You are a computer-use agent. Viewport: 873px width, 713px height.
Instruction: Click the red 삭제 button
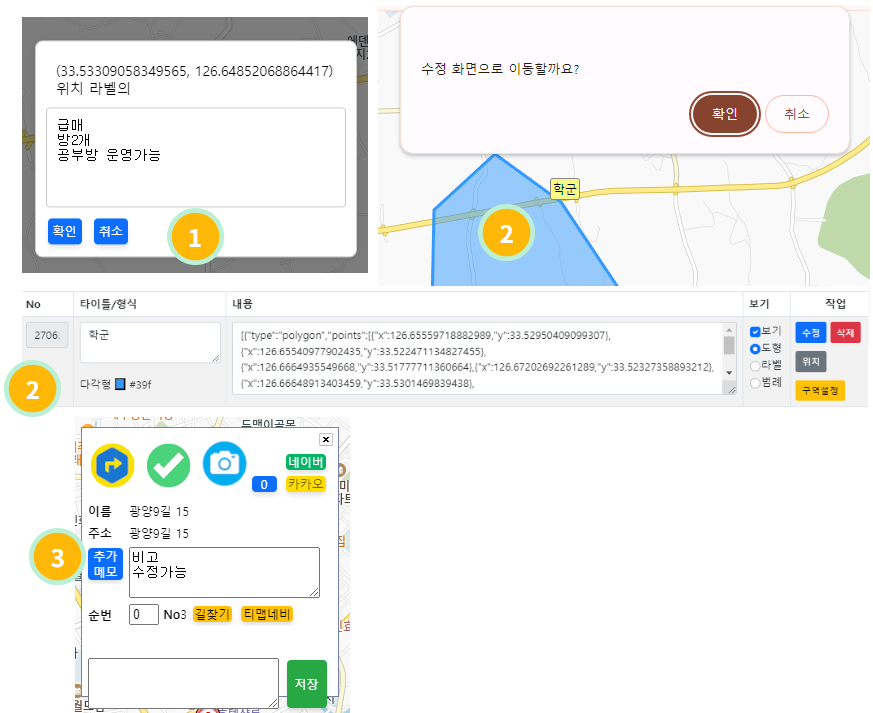click(x=845, y=332)
